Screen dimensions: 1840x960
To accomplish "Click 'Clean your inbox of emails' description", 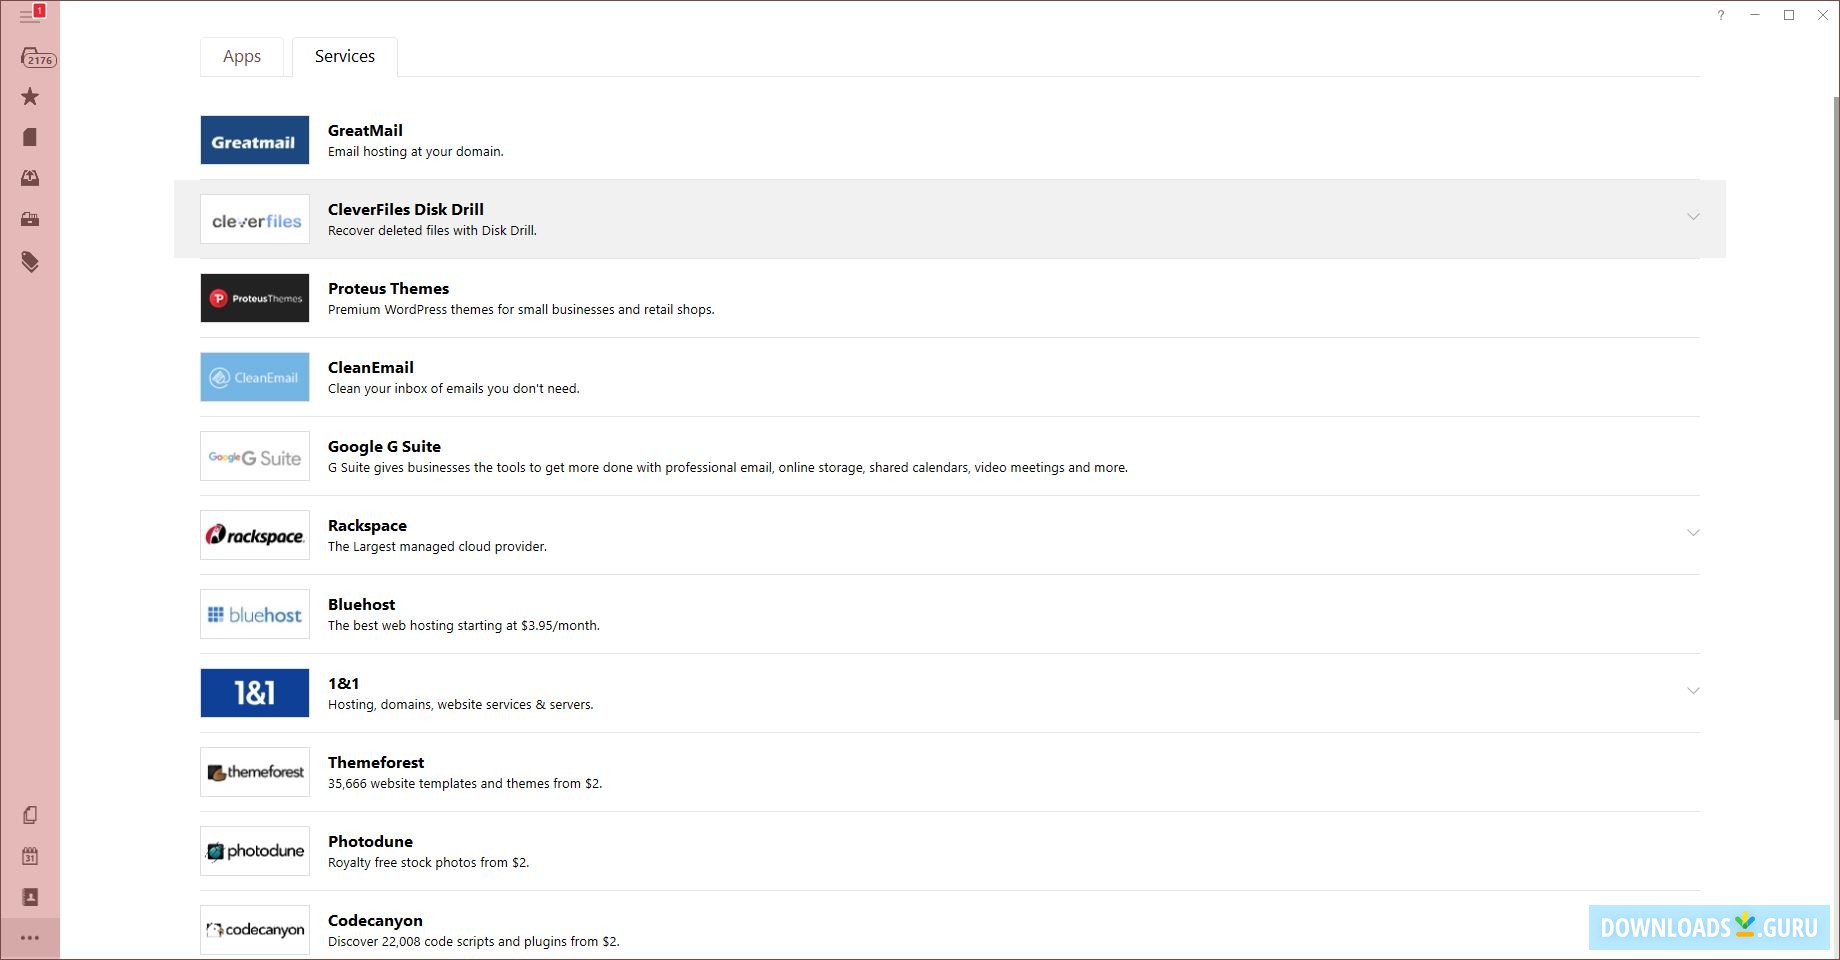I will (x=453, y=389).
